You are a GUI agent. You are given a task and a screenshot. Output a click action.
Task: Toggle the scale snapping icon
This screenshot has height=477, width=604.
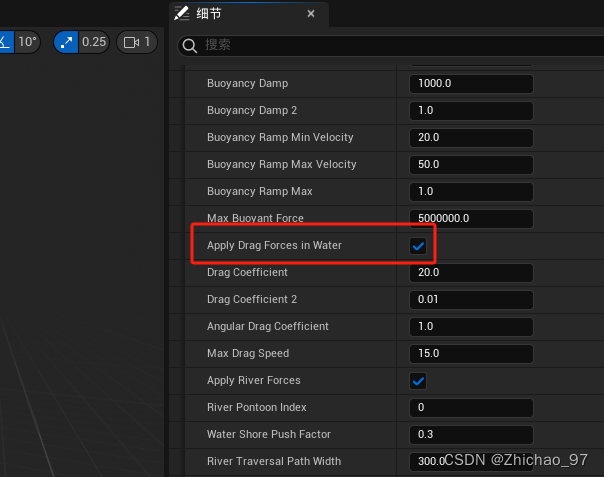pos(66,42)
